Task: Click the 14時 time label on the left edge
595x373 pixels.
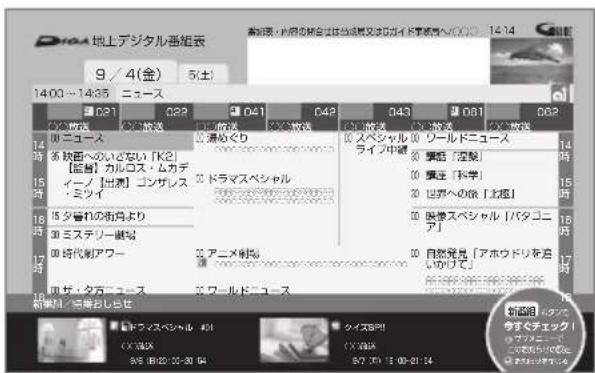Action: (39, 151)
